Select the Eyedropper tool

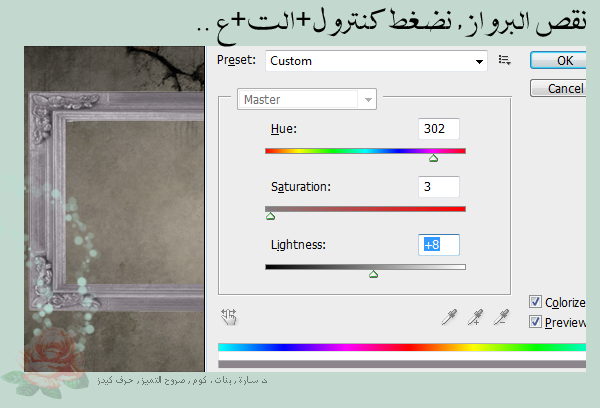coord(450,317)
